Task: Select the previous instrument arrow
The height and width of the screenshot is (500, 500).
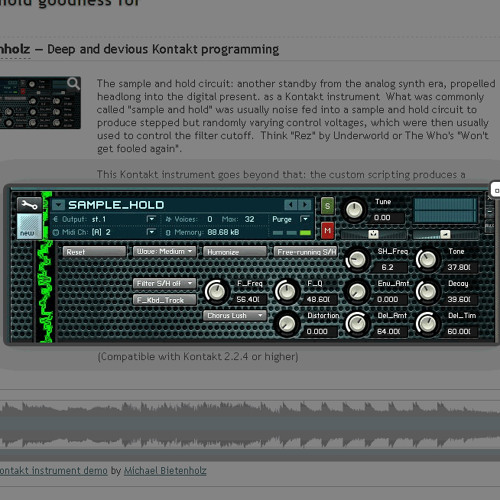Action: tap(291, 204)
